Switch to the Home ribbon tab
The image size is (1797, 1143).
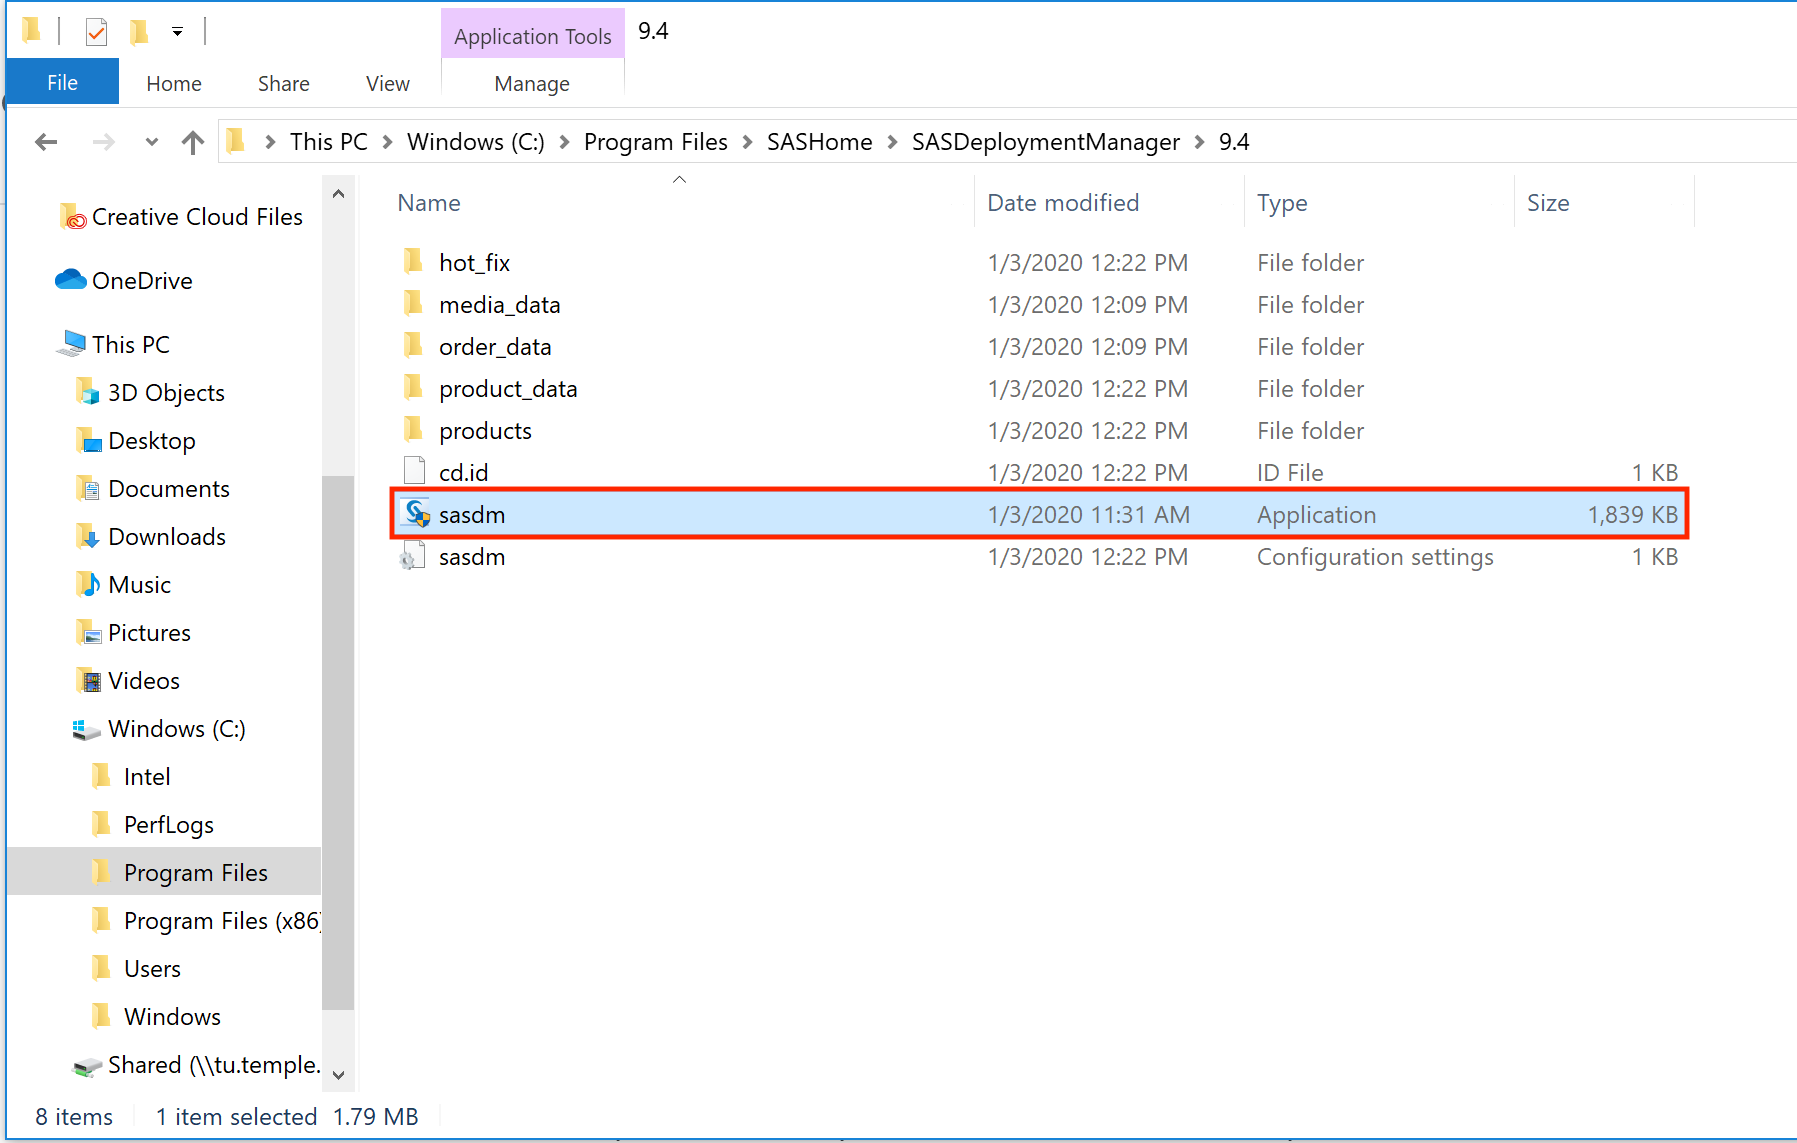click(174, 84)
